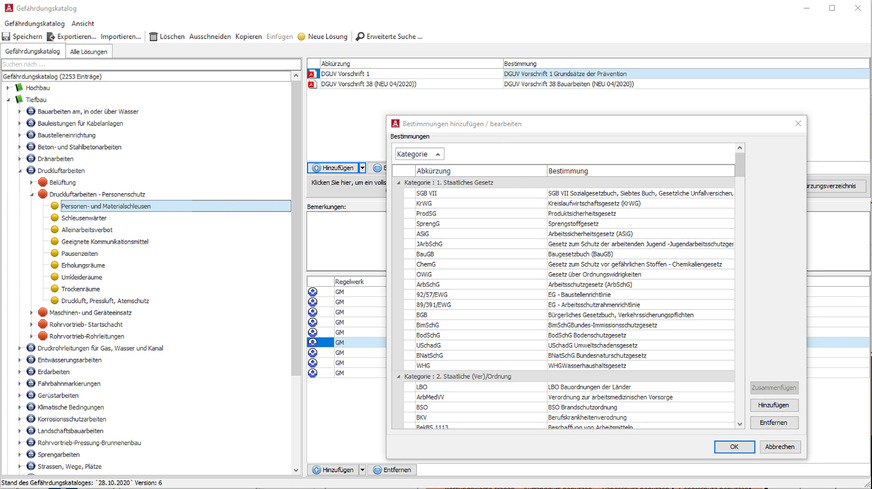Click the yellow Neue Lösung icon

[301, 36]
